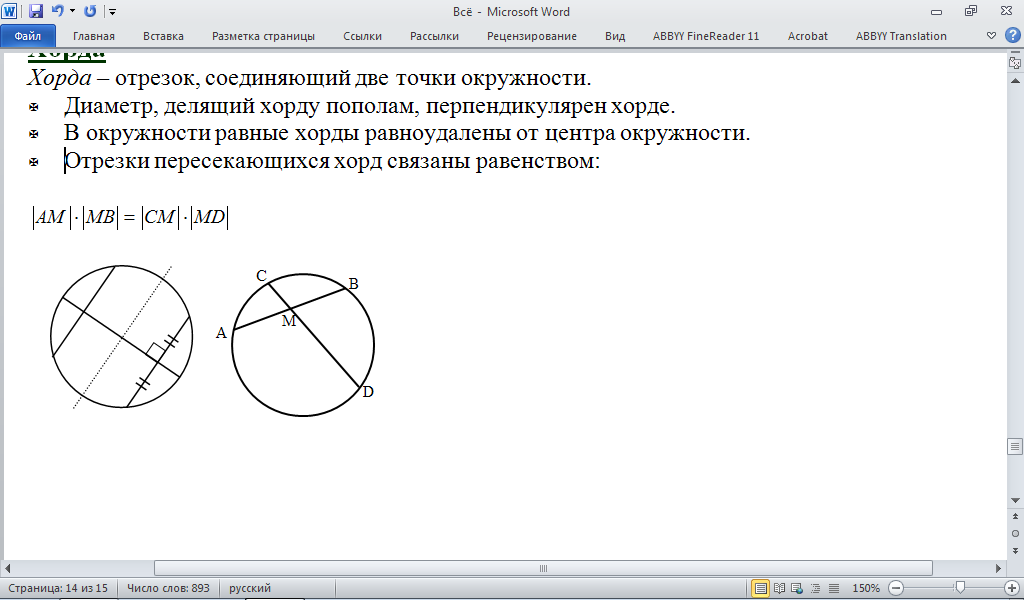Go to previous page with double-up arrow
1024x600 pixels.
[1015, 516]
